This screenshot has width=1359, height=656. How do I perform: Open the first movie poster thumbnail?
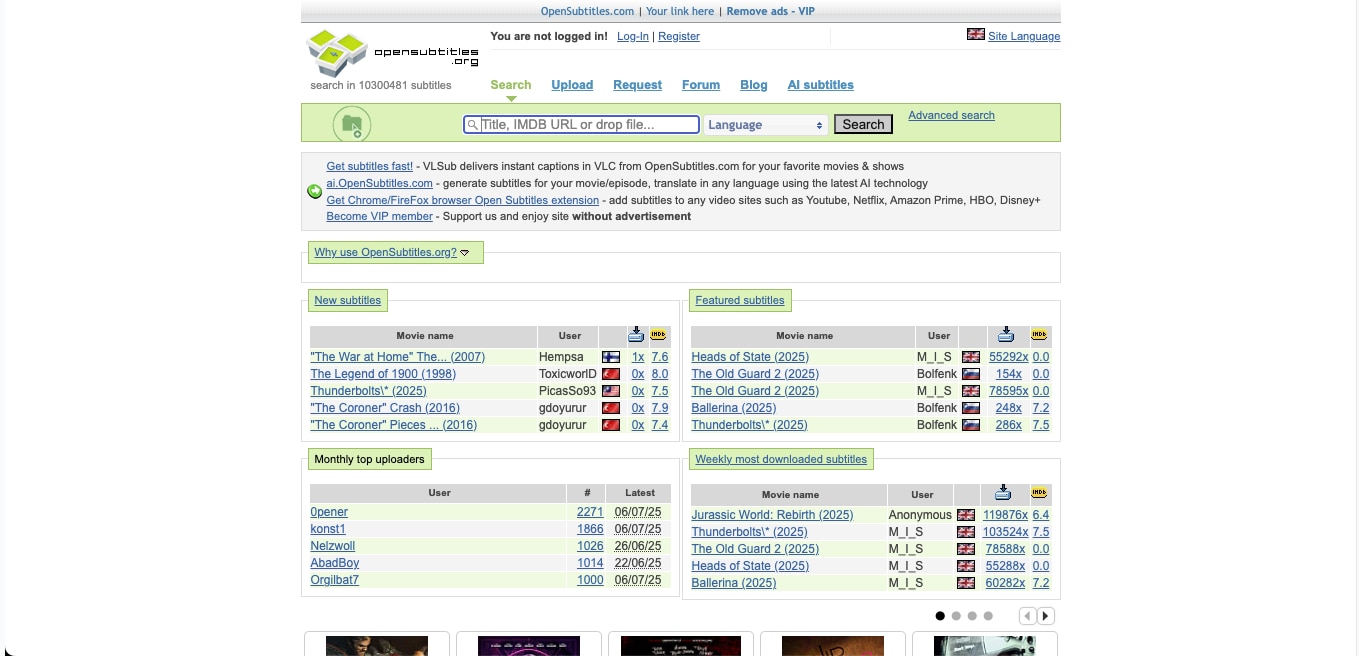[377, 646]
